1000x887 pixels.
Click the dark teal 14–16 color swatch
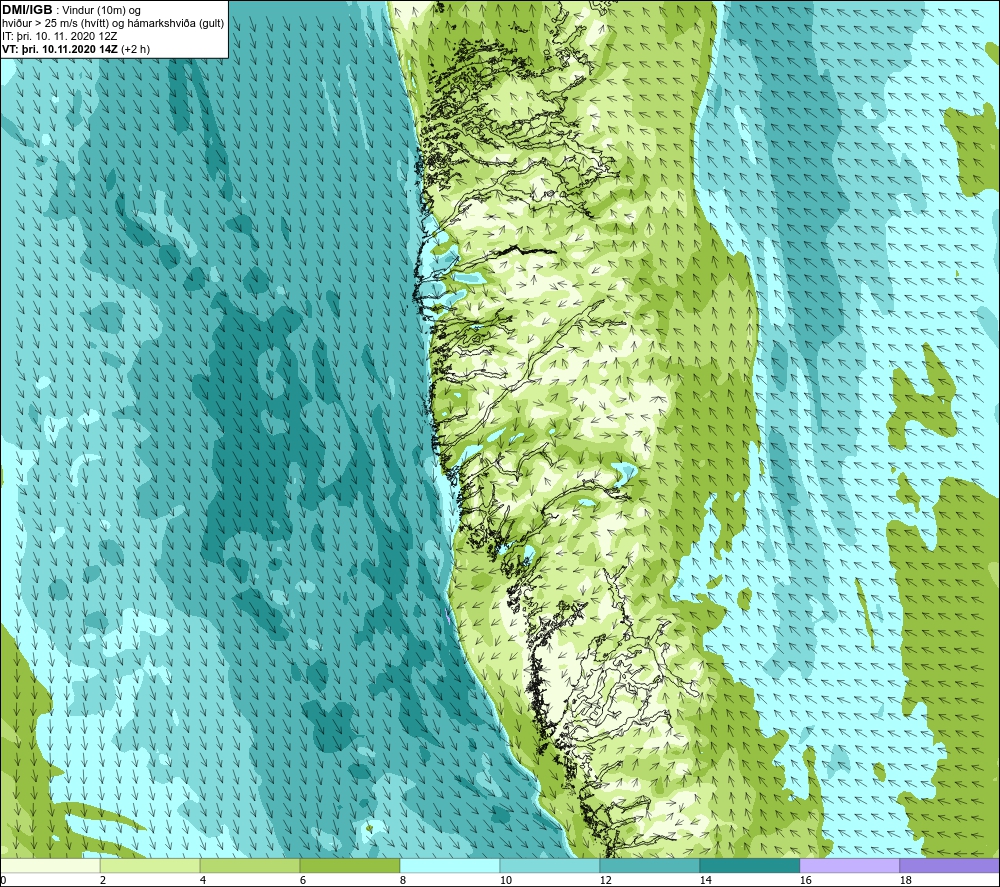point(749,865)
